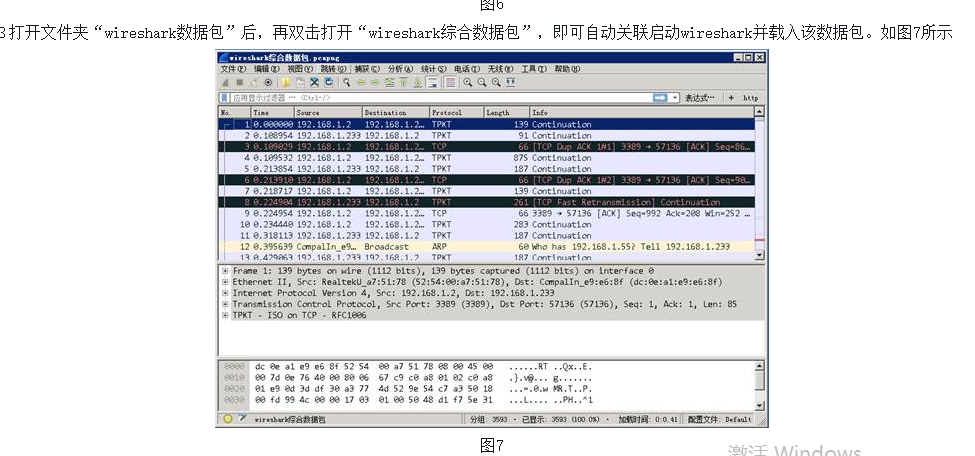Open the 文件 menu

tap(233, 69)
